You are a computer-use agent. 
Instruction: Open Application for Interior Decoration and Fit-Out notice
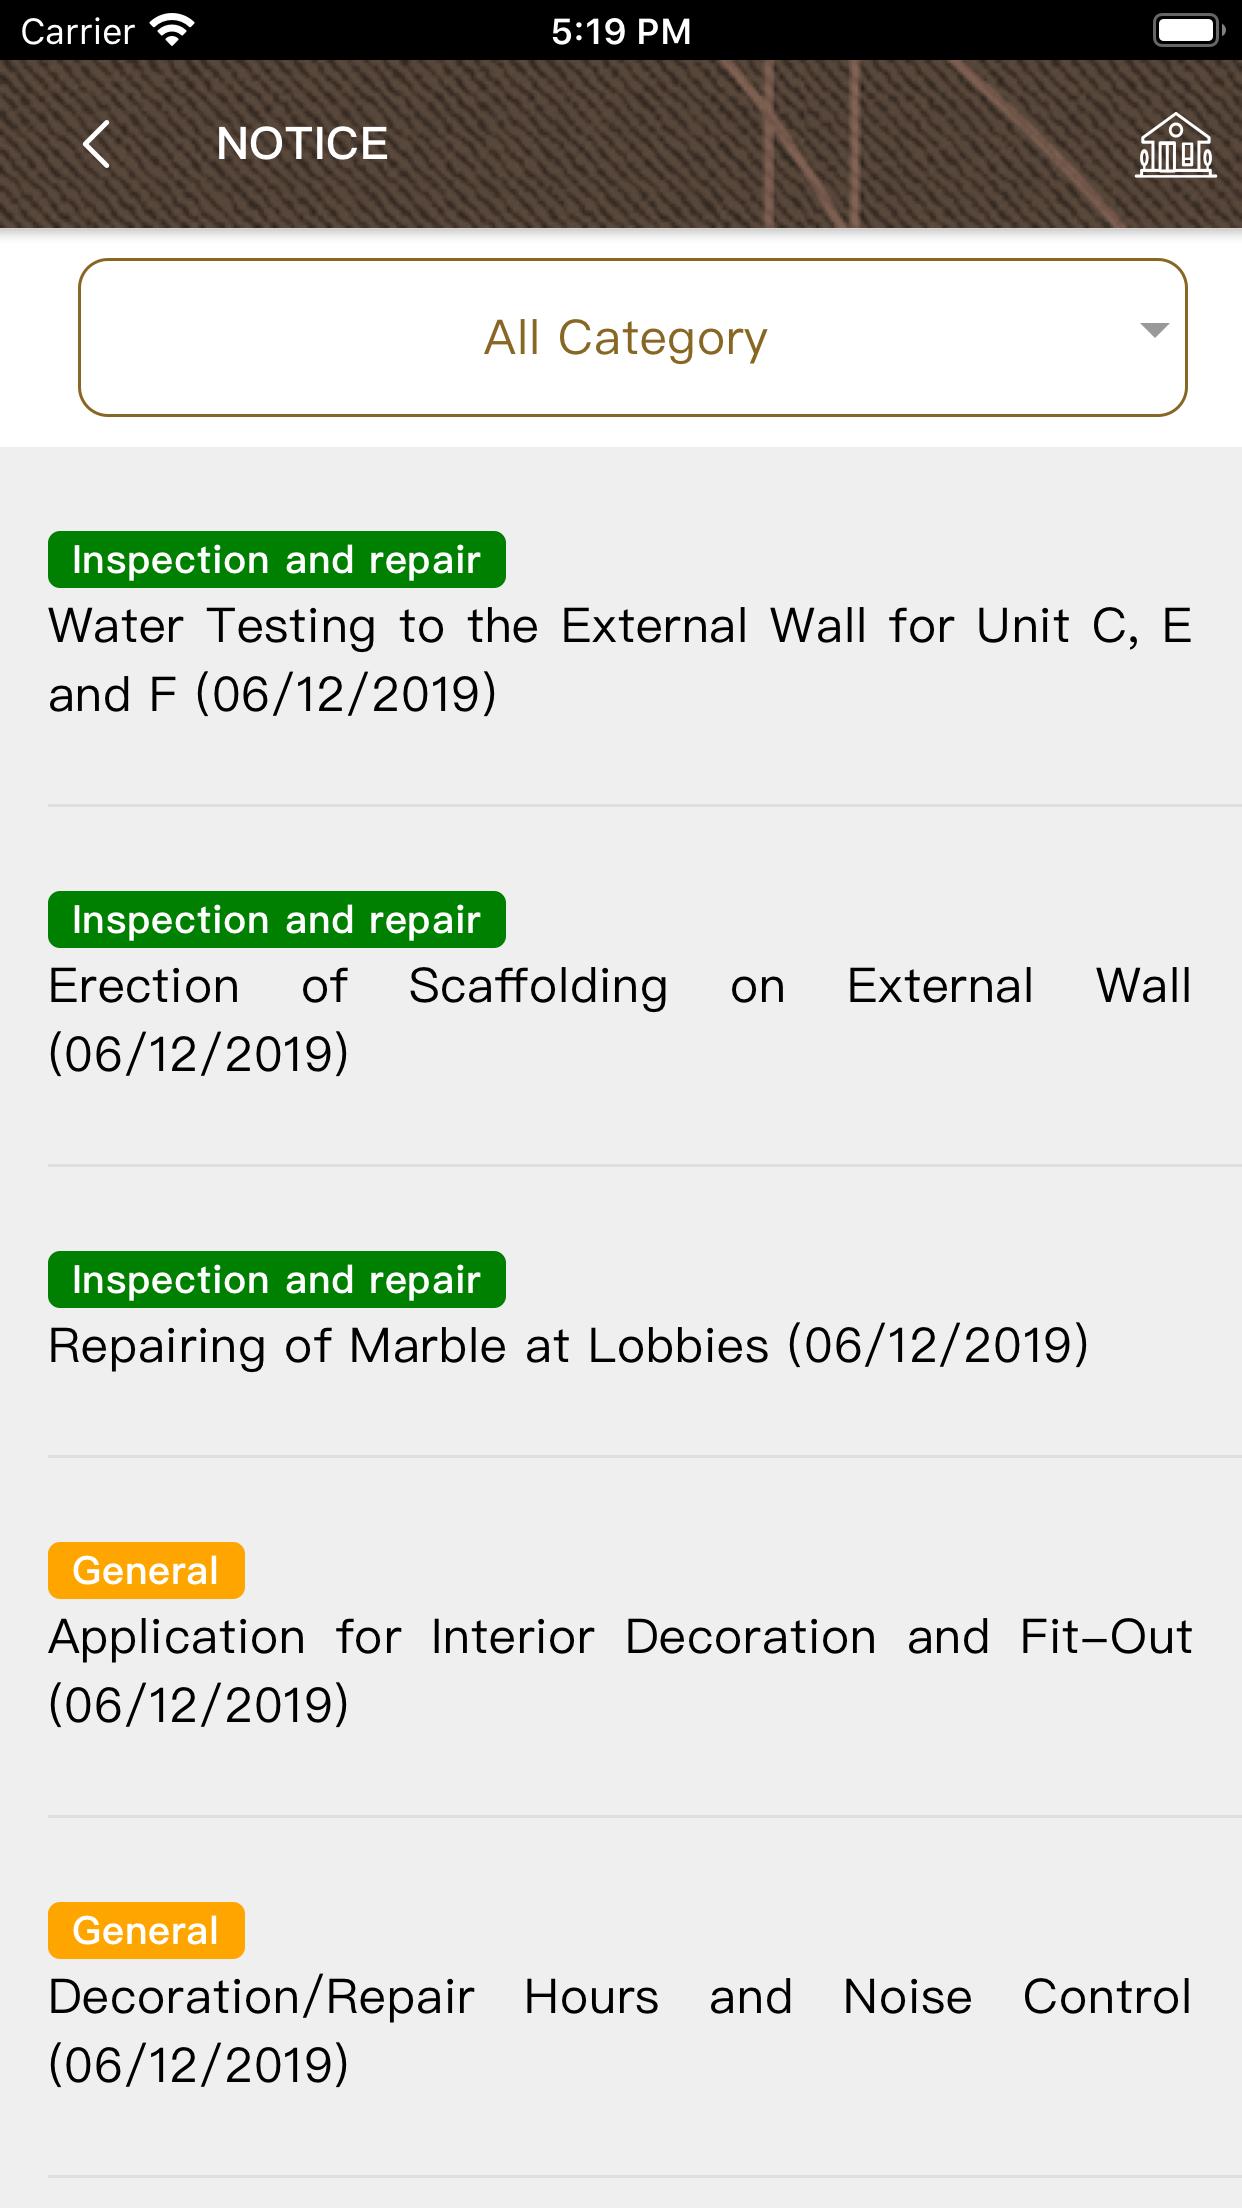[620, 1671]
